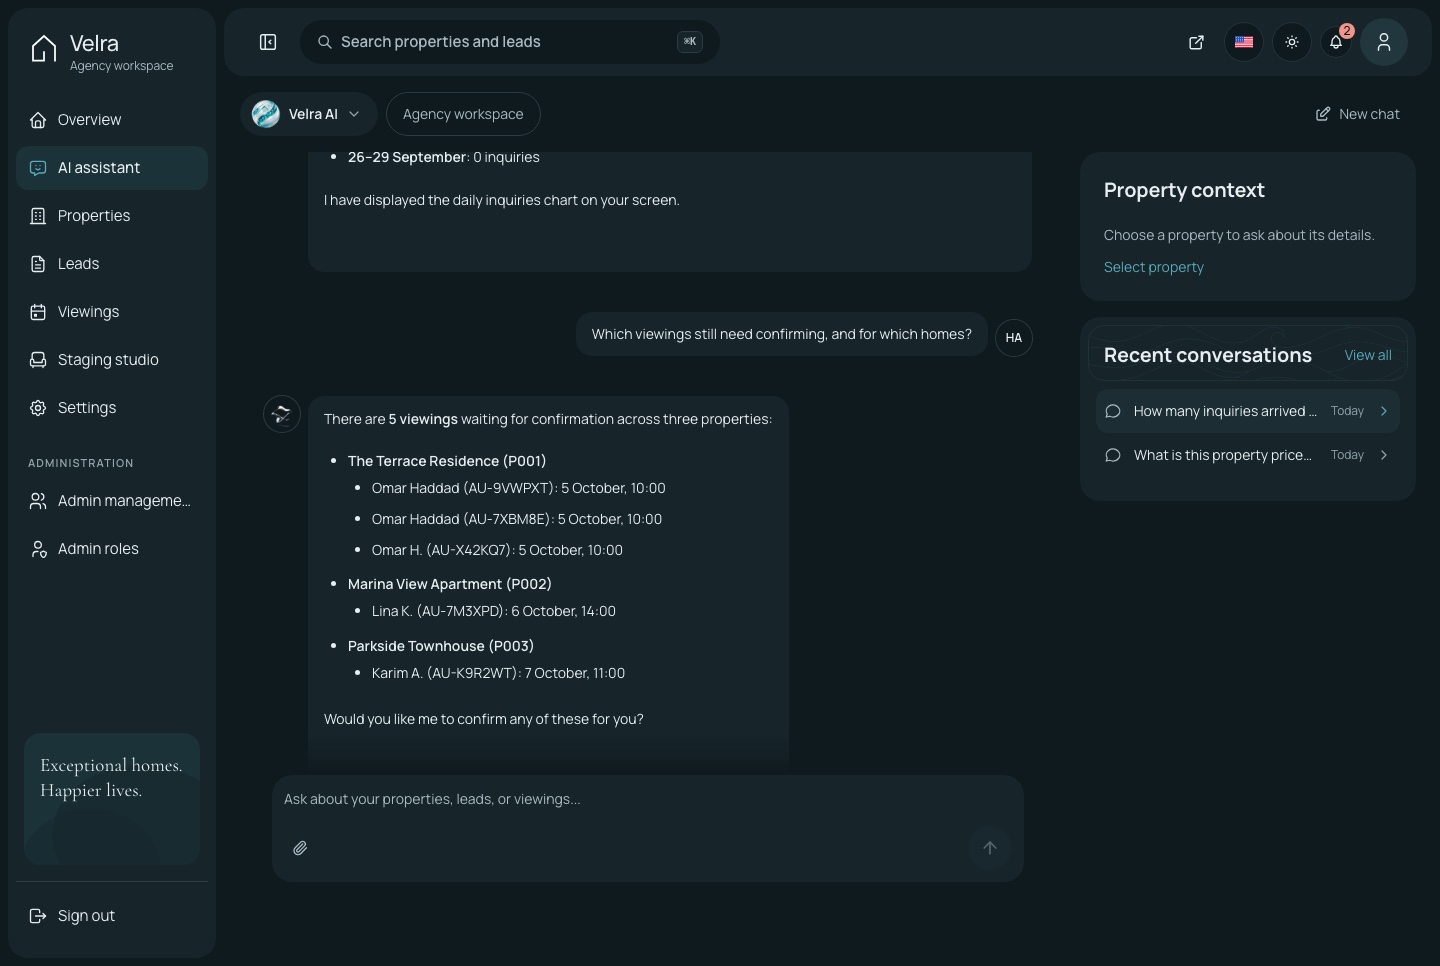Start a New chat

[x=1357, y=114]
